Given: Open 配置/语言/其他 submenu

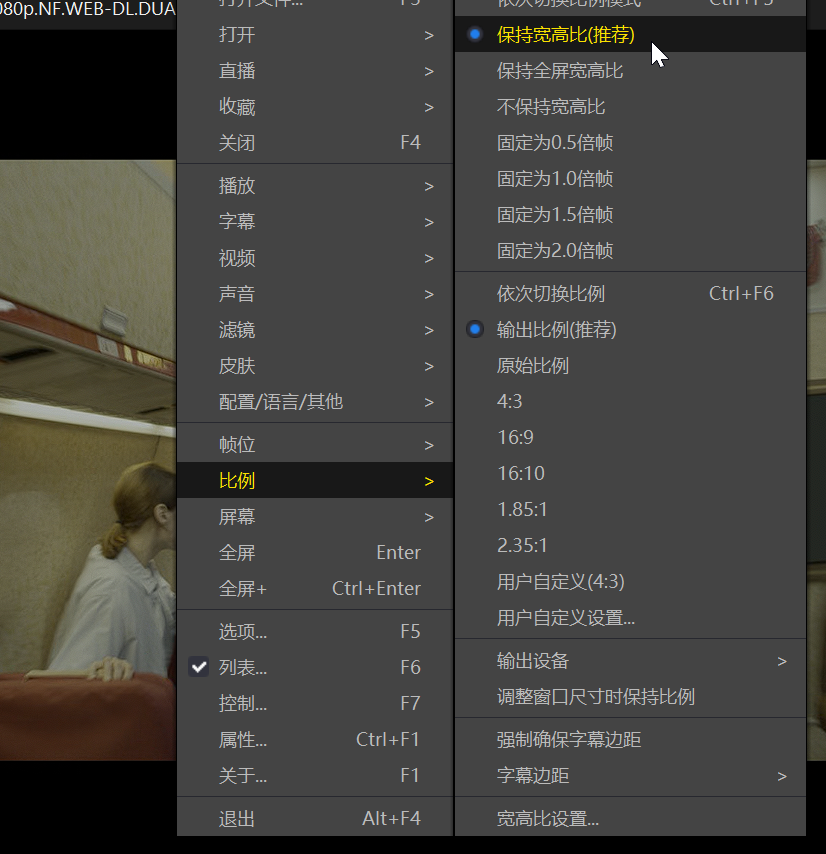Looking at the screenshot, I should pos(315,401).
